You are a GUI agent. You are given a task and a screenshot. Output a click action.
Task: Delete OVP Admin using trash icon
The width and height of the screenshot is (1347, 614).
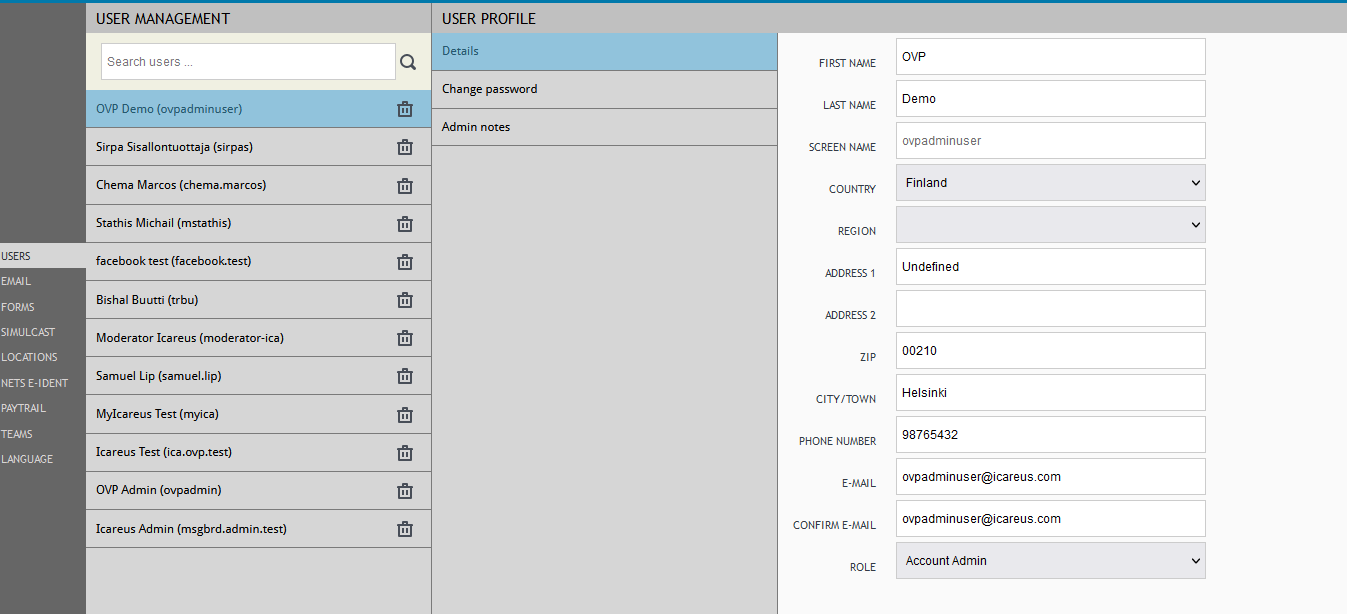(x=405, y=490)
